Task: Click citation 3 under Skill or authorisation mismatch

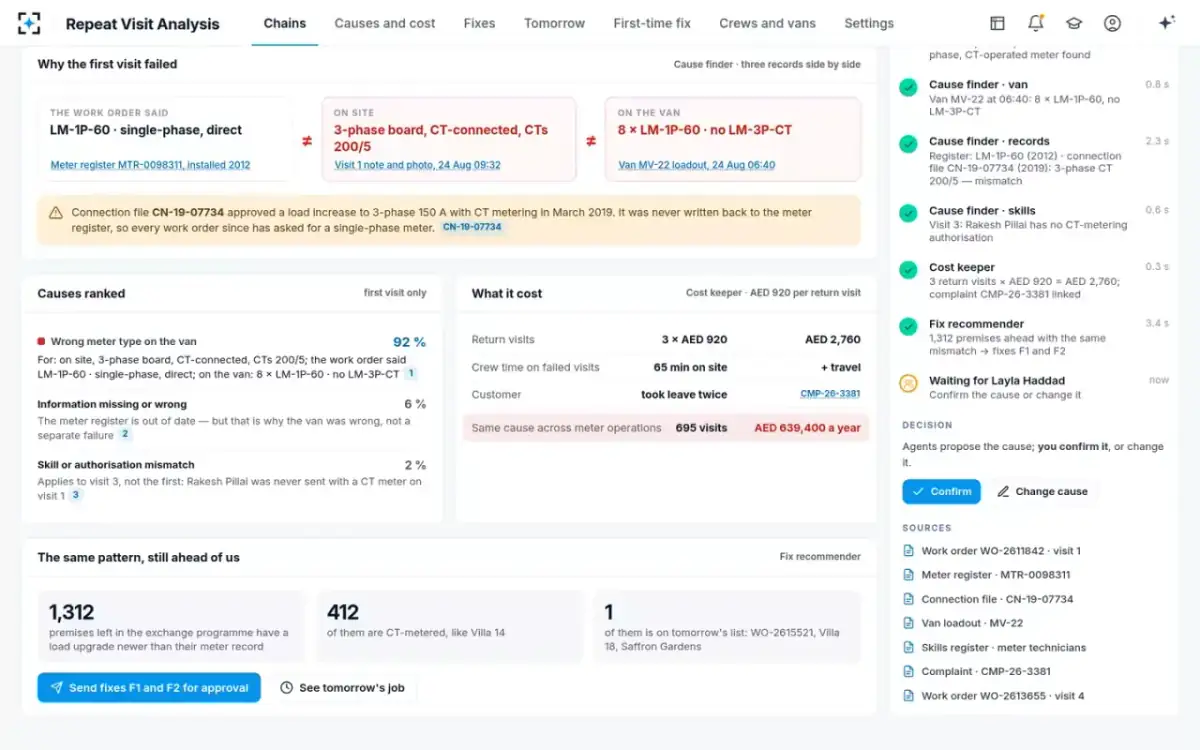Action: [x=75, y=495]
